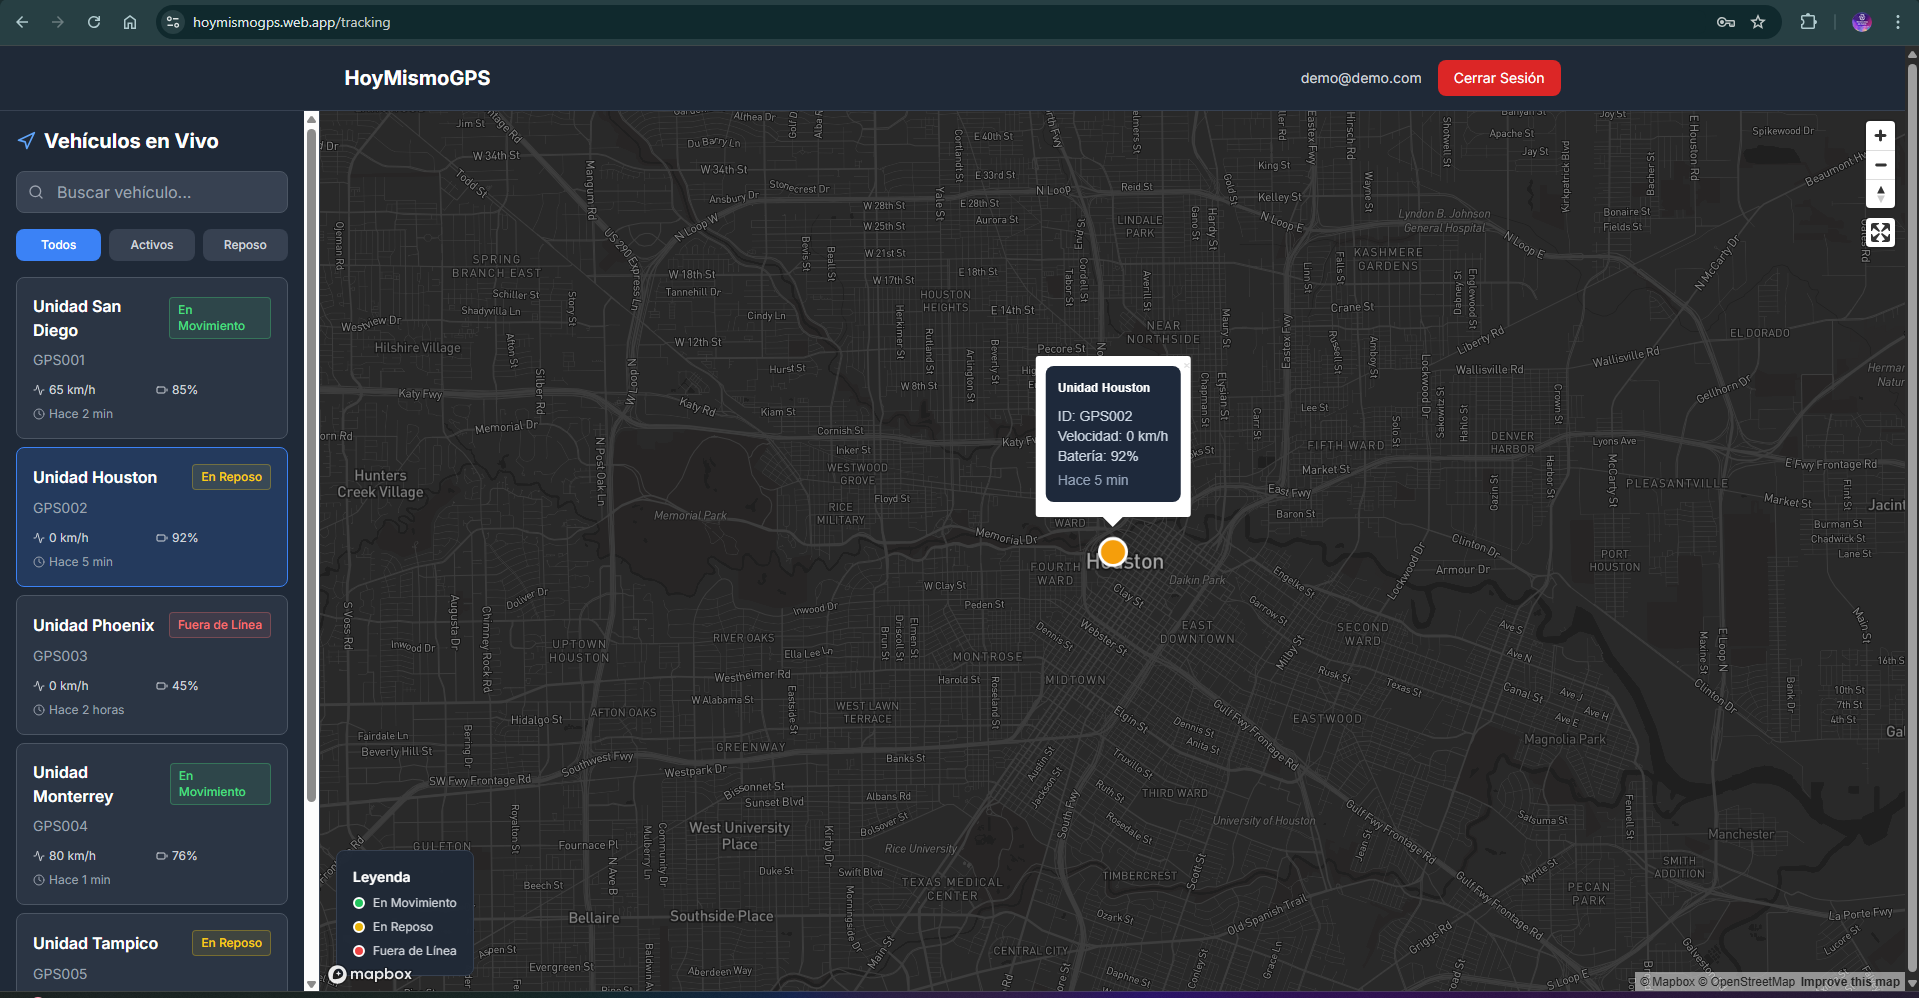Viewport: 1919px width, 998px height.
Task: Open the Unidad Monterrey vehicle card
Action: (x=152, y=824)
